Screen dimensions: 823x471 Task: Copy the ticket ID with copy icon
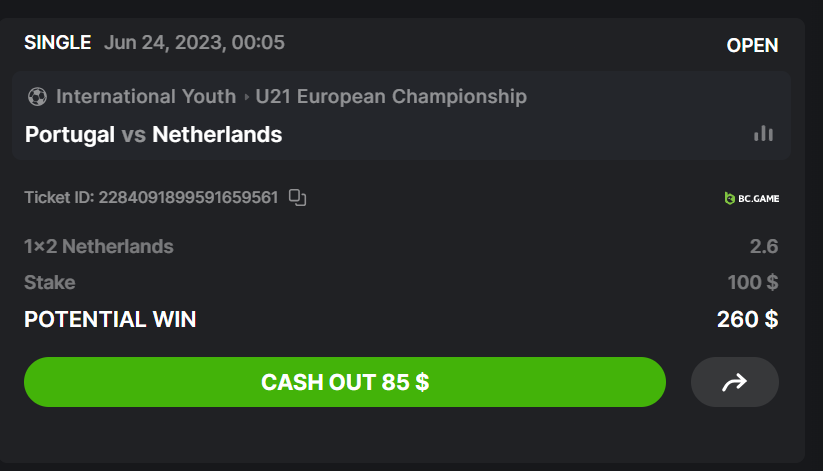point(297,197)
